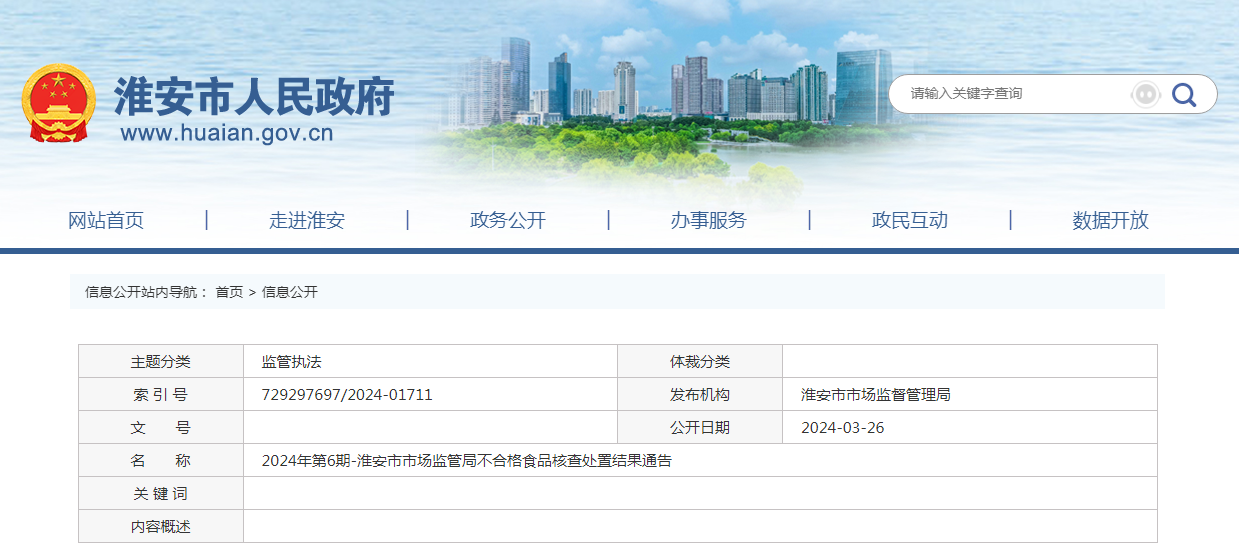Click the publication date 2024-03-26
This screenshot has width=1239, height=555.
click(843, 428)
